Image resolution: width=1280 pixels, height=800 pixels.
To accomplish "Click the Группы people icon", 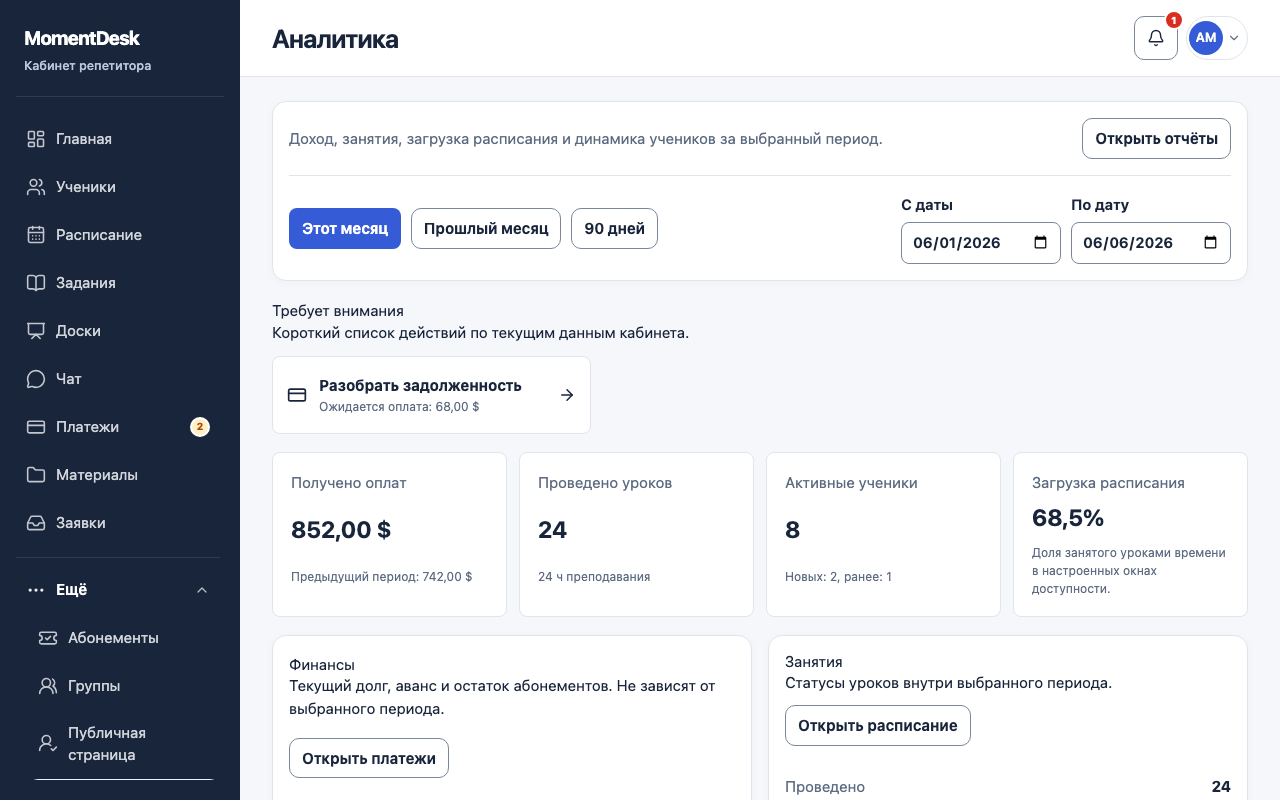I will [48, 686].
